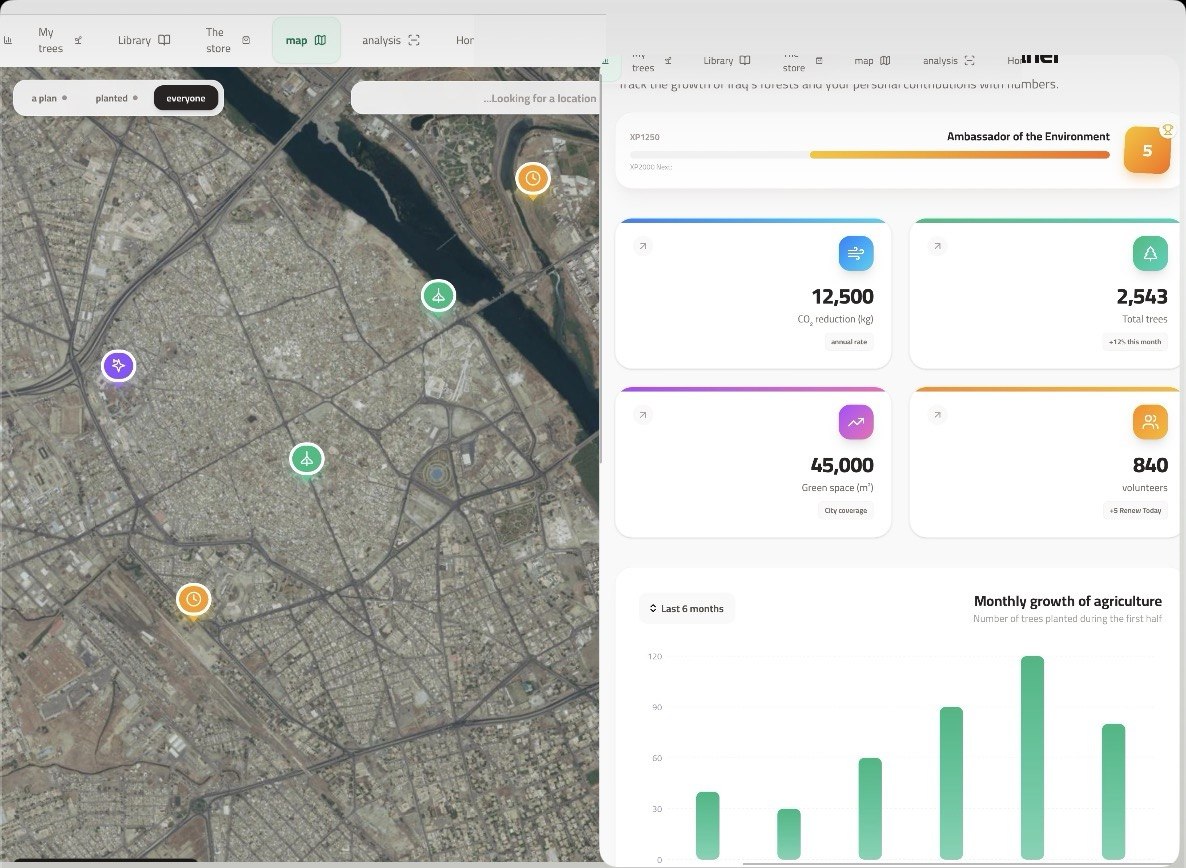This screenshot has height=868, width=1186.
Task: Select the 'a plan' map filter
Action: coord(49,98)
